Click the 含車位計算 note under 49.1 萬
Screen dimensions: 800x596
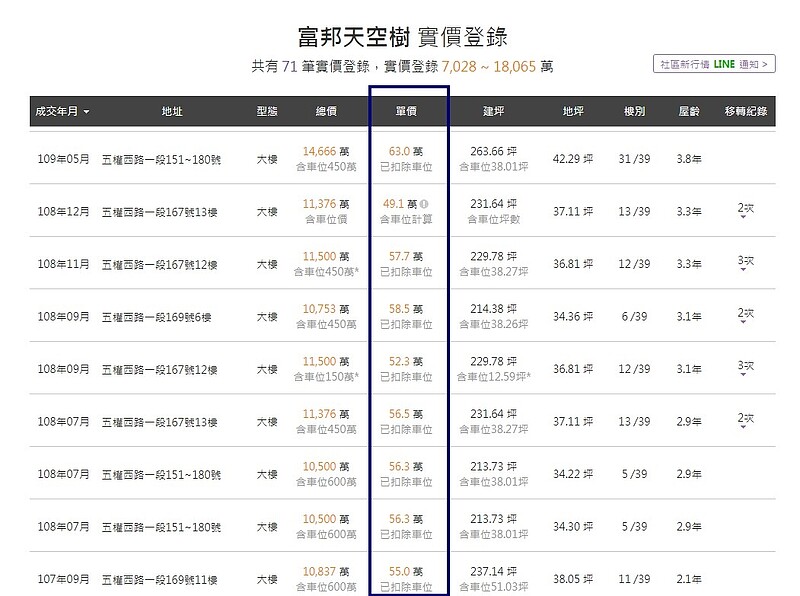pyautogui.click(x=406, y=219)
